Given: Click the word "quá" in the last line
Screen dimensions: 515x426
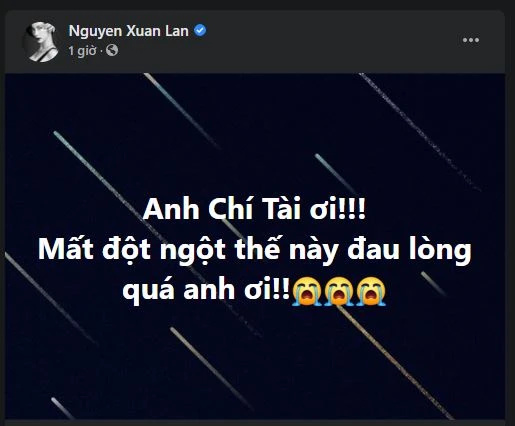Looking at the screenshot, I should (148, 291).
